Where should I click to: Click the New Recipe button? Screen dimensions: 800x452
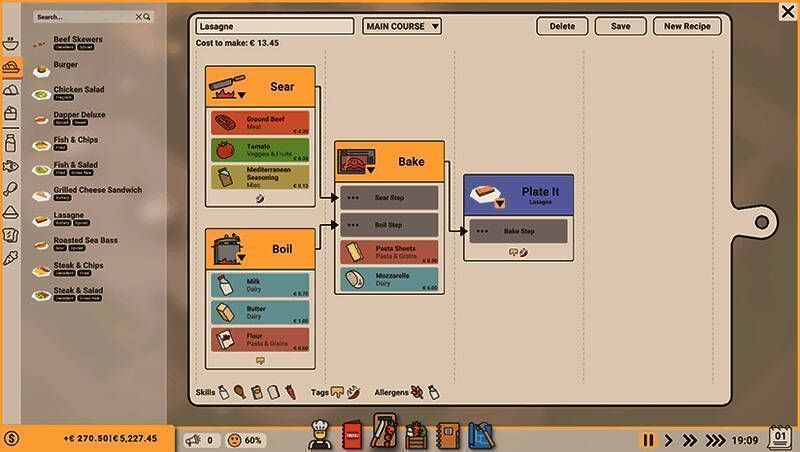(687, 26)
